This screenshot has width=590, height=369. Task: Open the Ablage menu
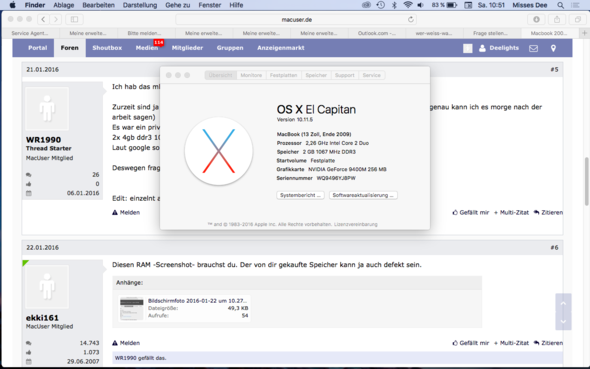tap(64, 5)
